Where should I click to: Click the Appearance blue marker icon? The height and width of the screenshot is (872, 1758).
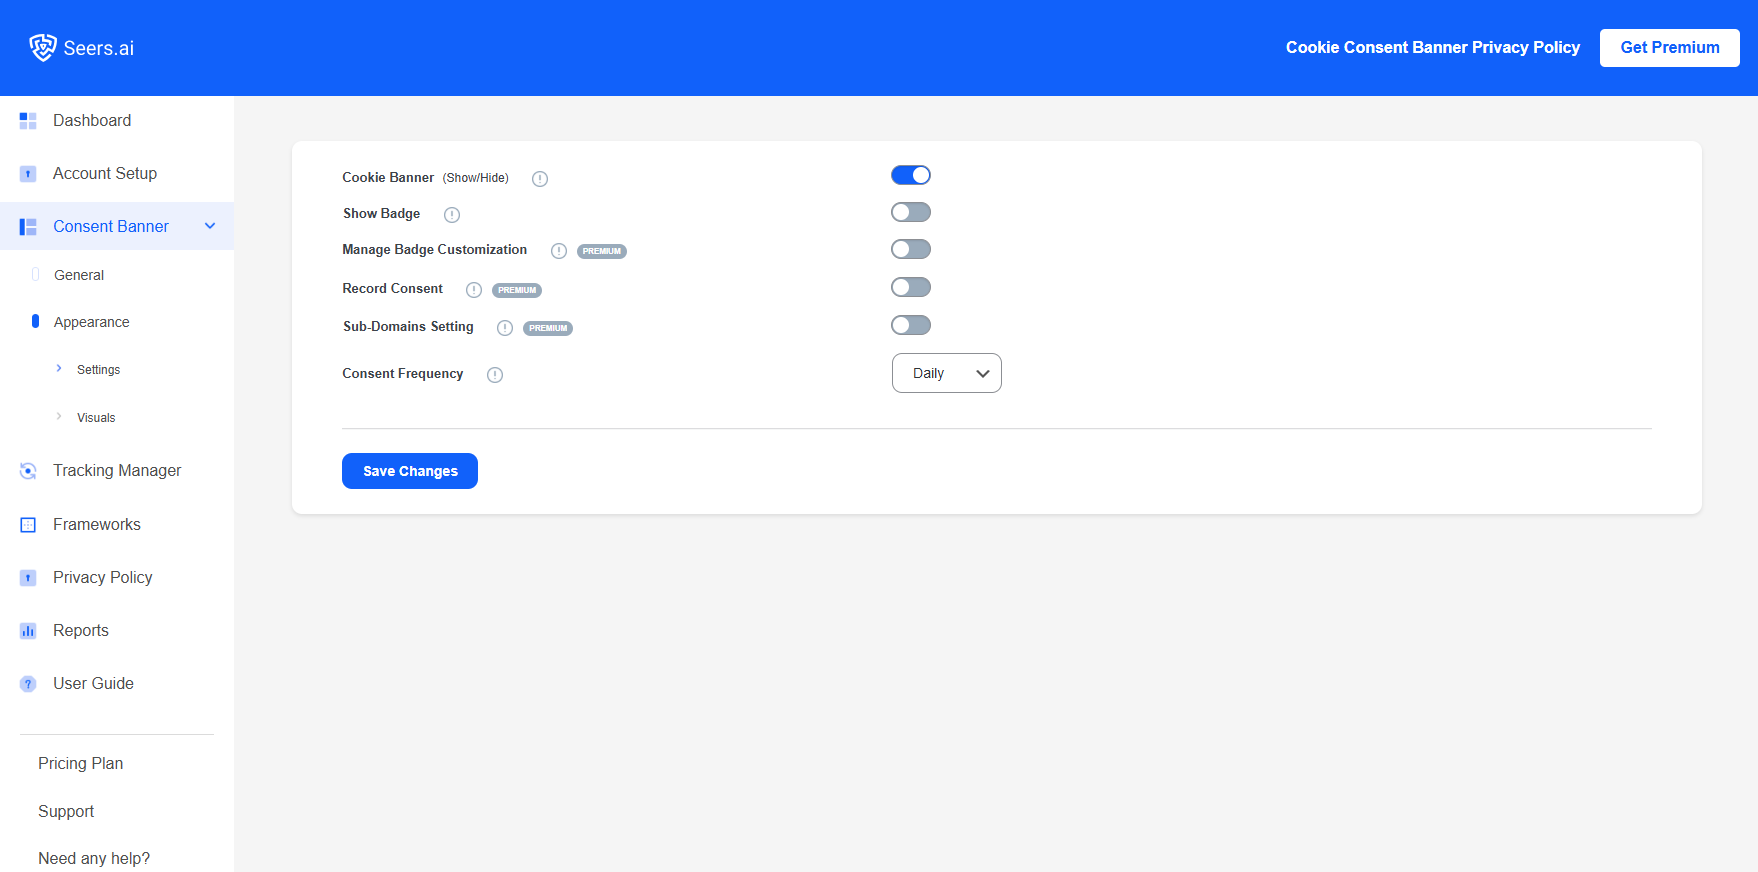click(x=36, y=321)
